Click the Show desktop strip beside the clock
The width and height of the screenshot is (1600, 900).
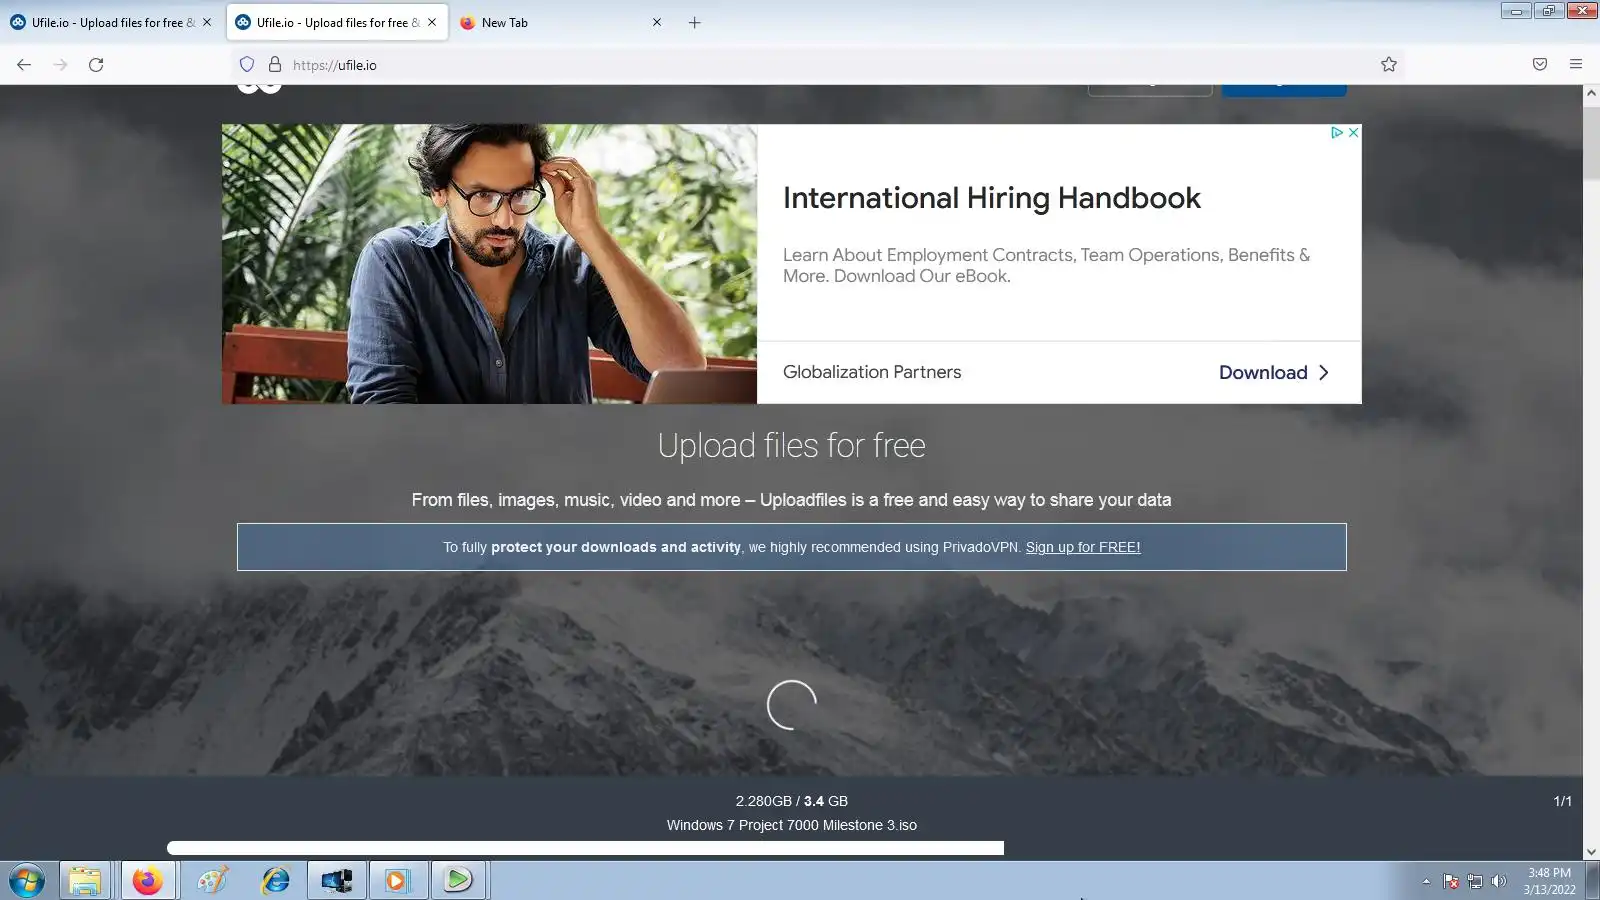pyautogui.click(x=1592, y=881)
